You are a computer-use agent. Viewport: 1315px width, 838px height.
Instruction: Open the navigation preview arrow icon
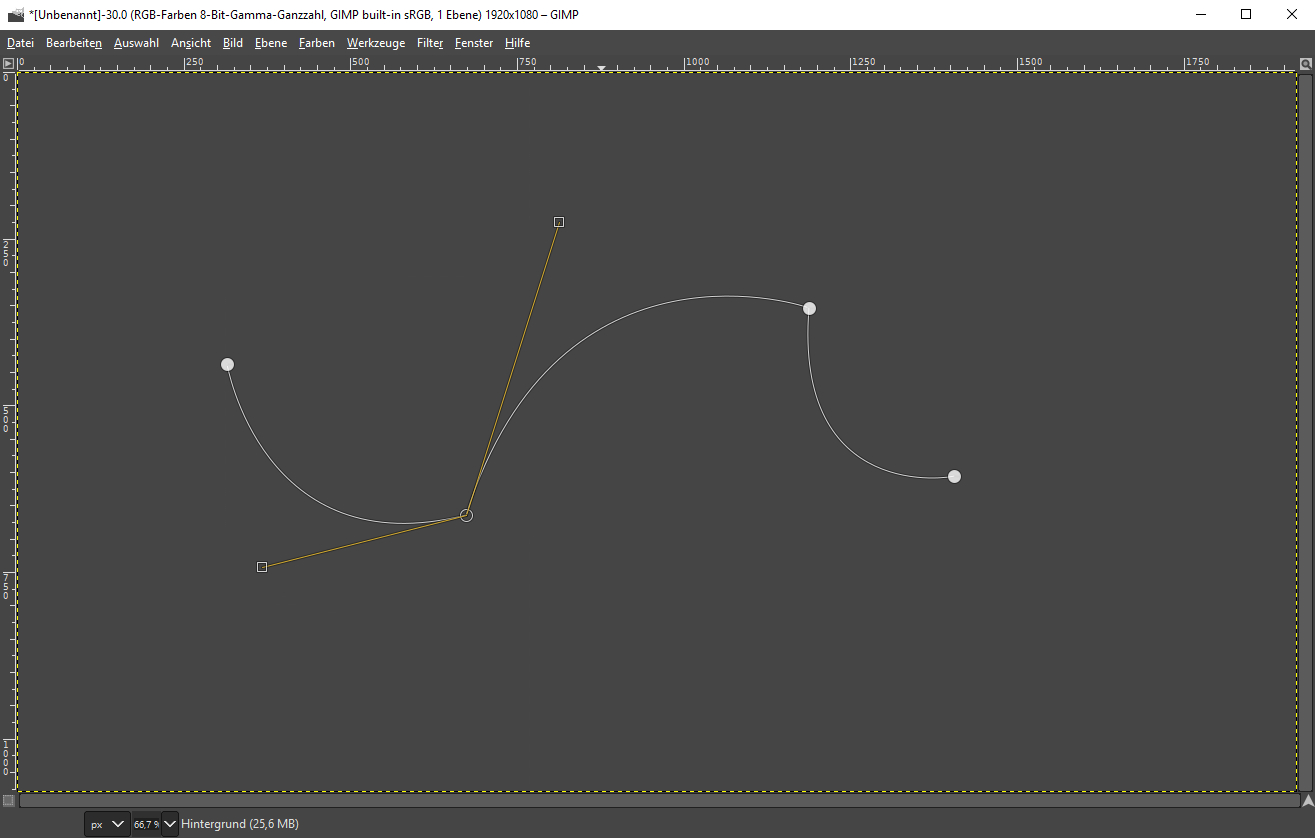pos(1307,800)
